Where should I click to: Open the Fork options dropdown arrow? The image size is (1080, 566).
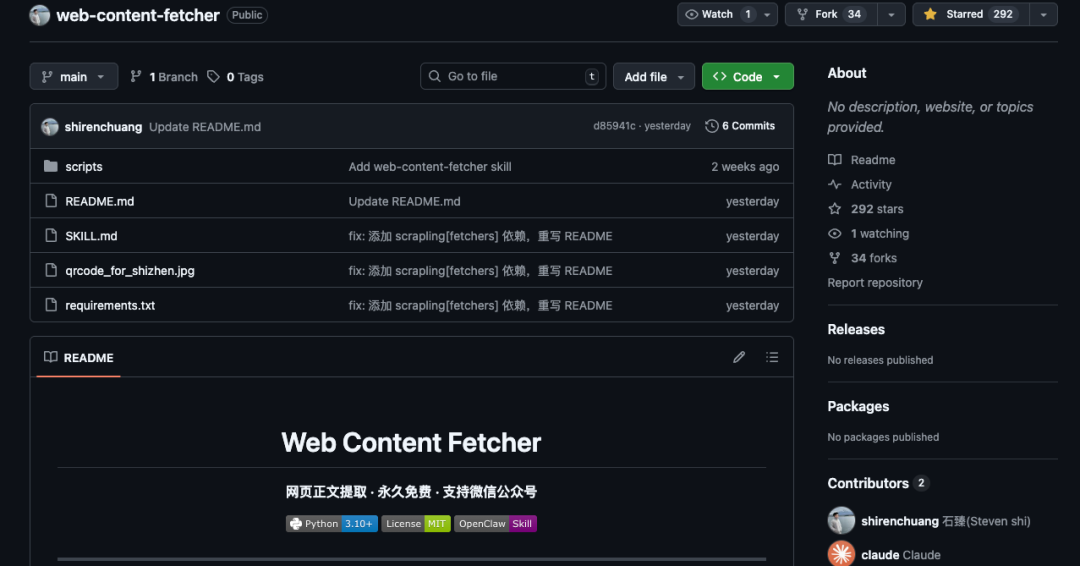tap(892, 15)
